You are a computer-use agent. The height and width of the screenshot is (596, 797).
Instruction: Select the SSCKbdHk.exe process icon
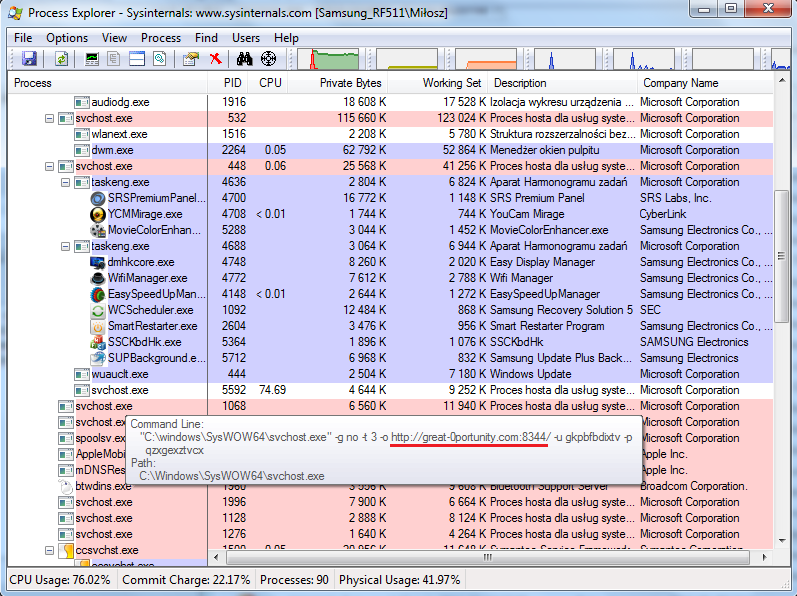(98, 342)
